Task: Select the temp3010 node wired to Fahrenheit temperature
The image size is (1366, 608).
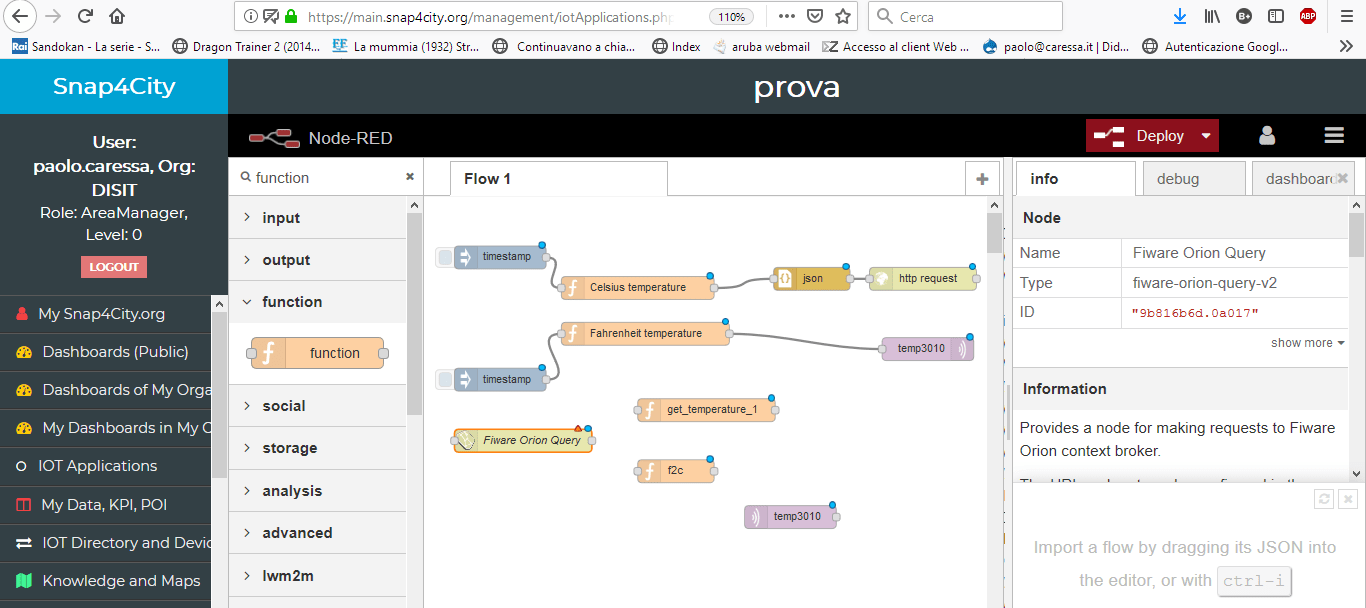Action: [x=928, y=348]
